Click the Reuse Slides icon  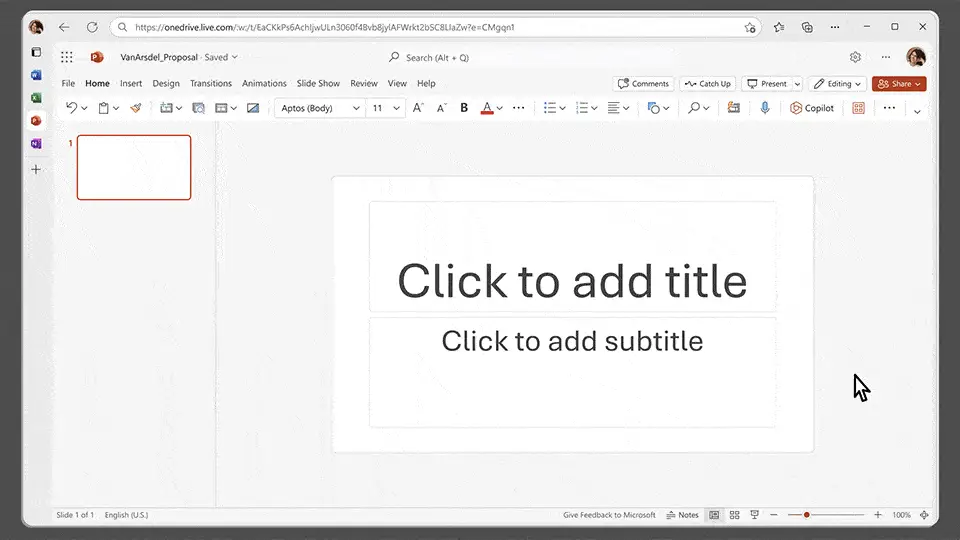pyautogui.click(x=733, y=108)
